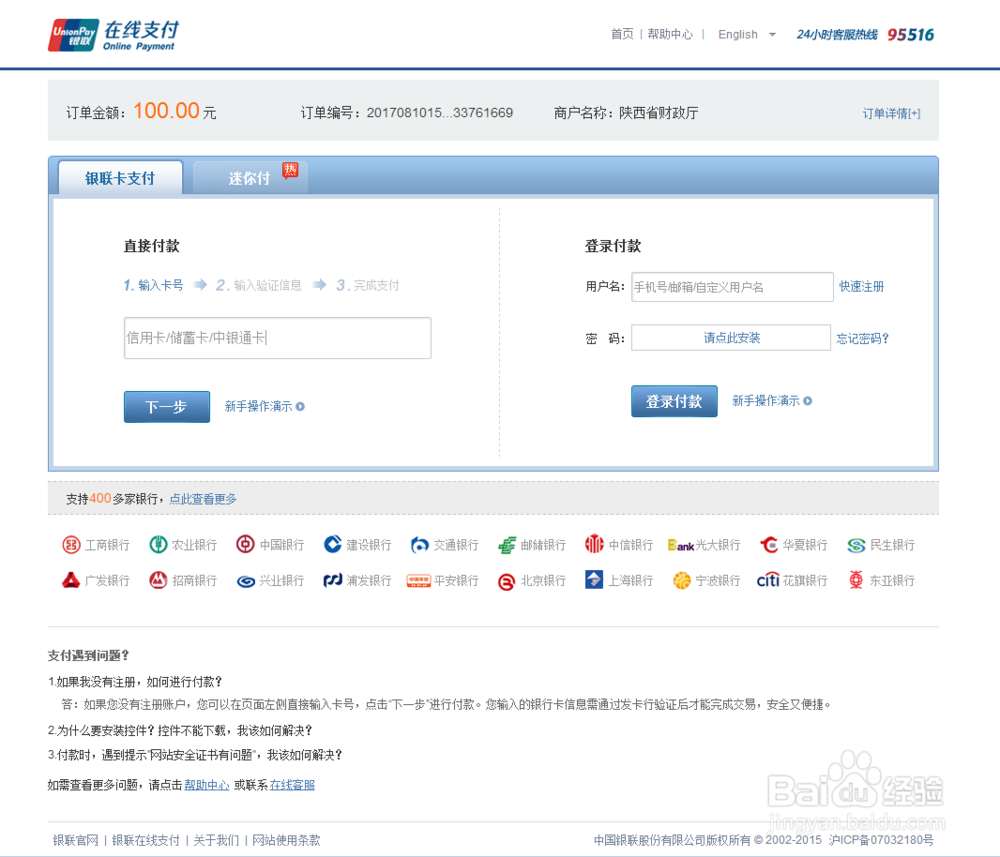Click hotline number 95516
The image size is (1000, 857).
(910, 34)
